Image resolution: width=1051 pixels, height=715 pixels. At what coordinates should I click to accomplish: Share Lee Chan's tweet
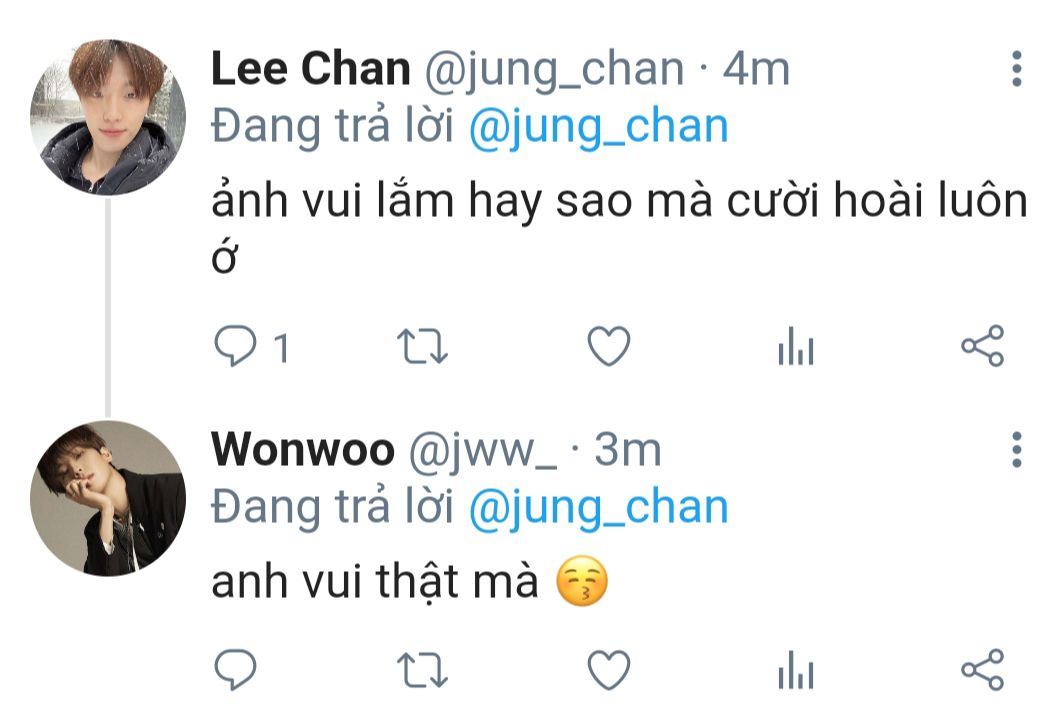pyautogui.click(x=983, y=346)
